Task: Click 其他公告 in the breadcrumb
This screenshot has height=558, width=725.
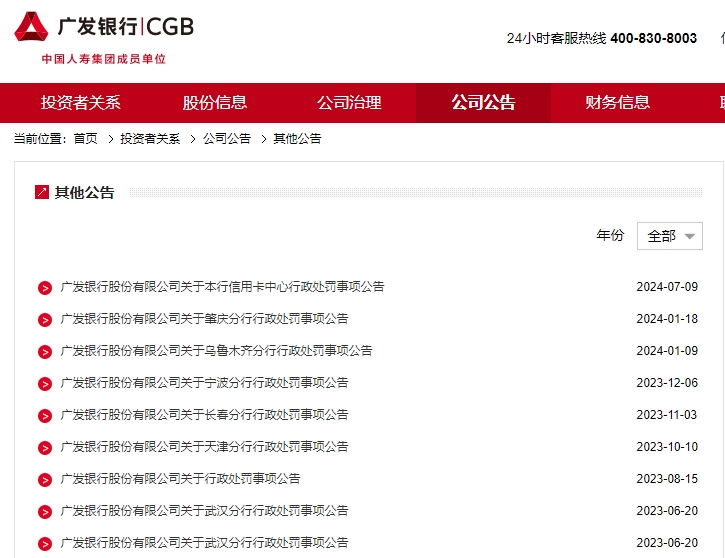Action: point(297,139)
